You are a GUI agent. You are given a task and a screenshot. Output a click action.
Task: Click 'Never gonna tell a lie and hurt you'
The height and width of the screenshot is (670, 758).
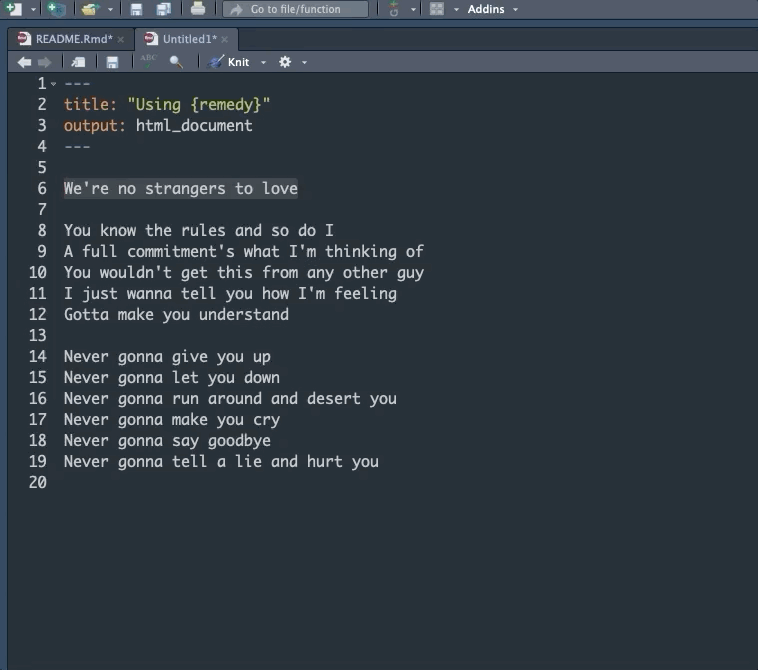221,462
